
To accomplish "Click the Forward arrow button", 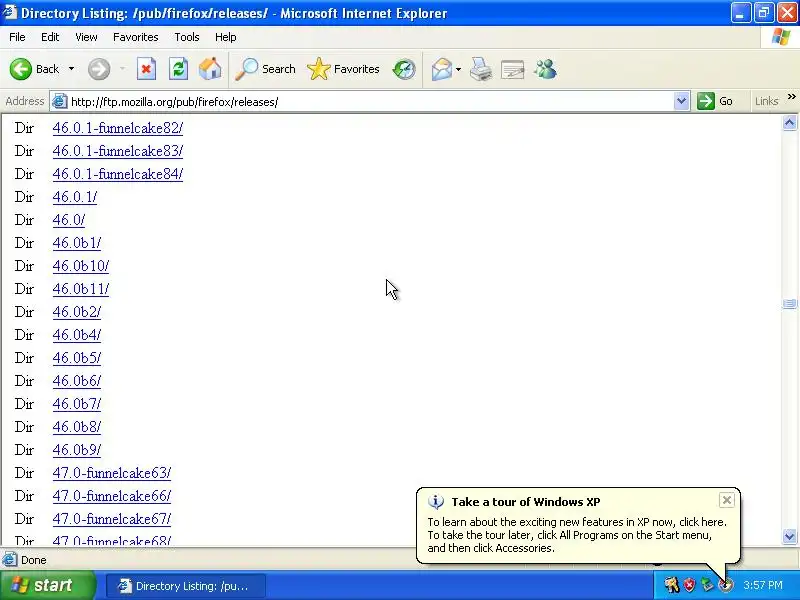I will click(98, 69).
